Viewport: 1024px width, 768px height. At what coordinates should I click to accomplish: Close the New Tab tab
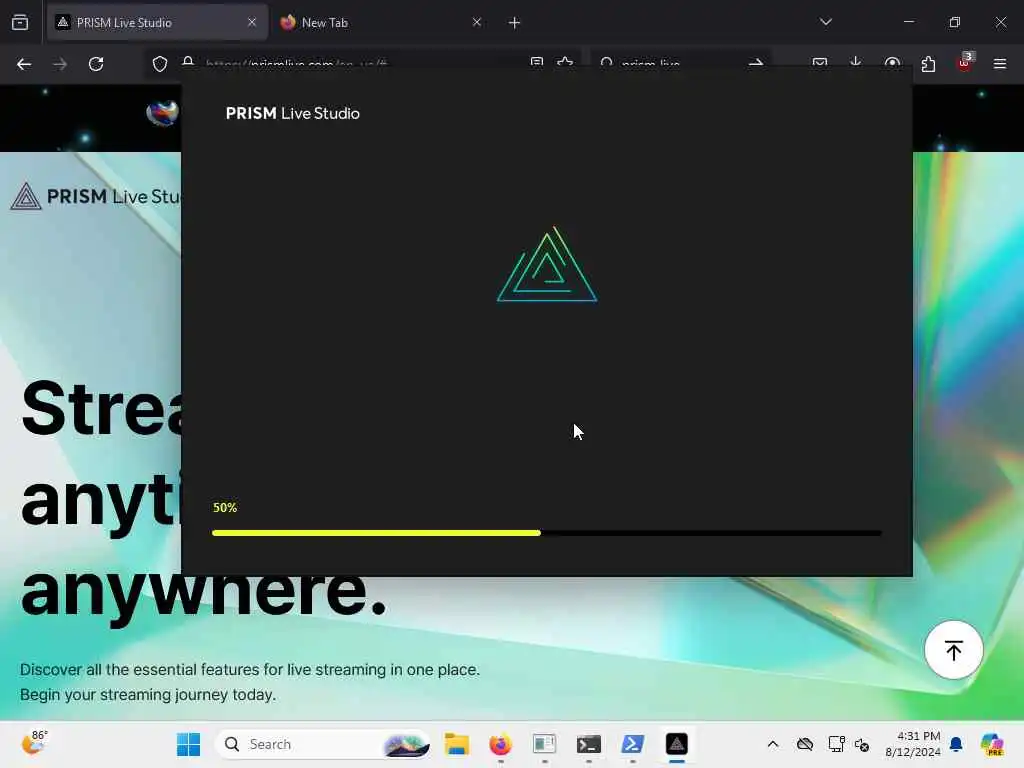pos(477,22)
